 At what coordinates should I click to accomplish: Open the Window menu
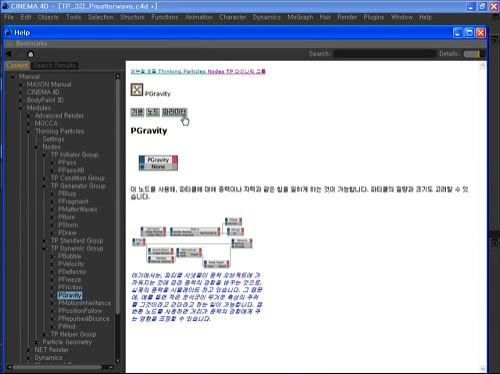402,17
